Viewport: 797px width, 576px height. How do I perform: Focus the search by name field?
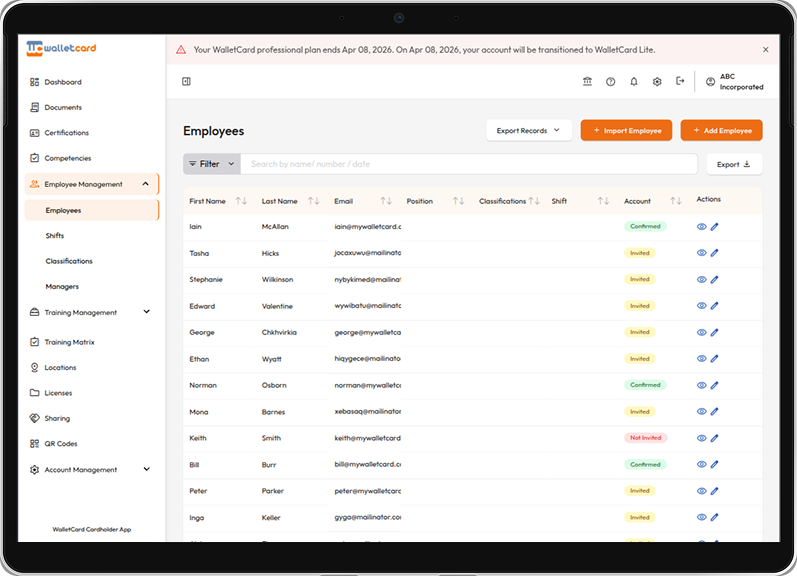[469, 164]
